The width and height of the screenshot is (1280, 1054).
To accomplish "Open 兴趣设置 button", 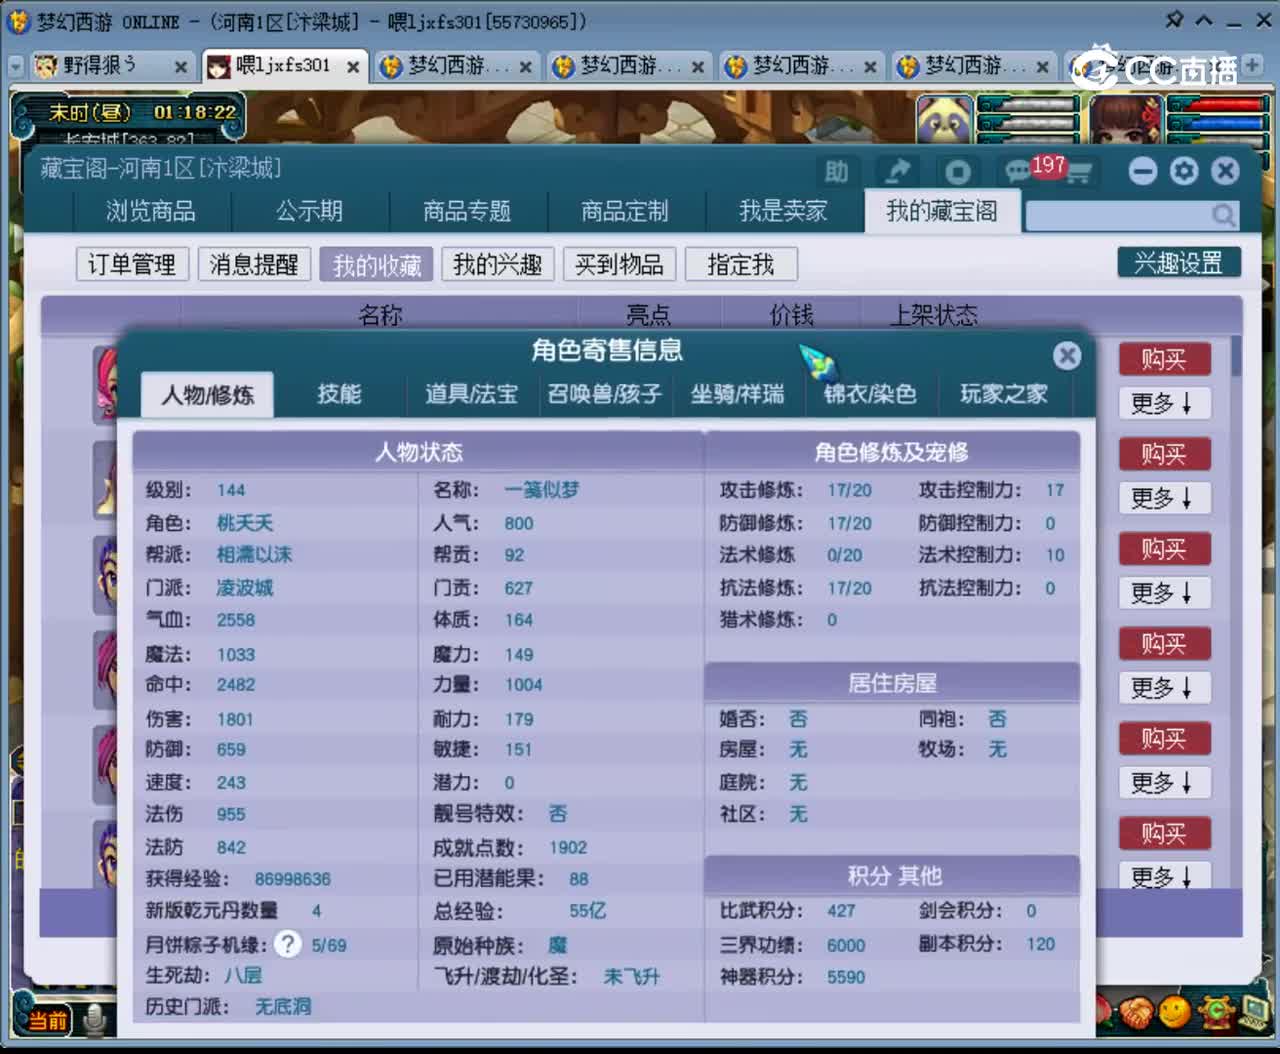I will [1179, 263].
